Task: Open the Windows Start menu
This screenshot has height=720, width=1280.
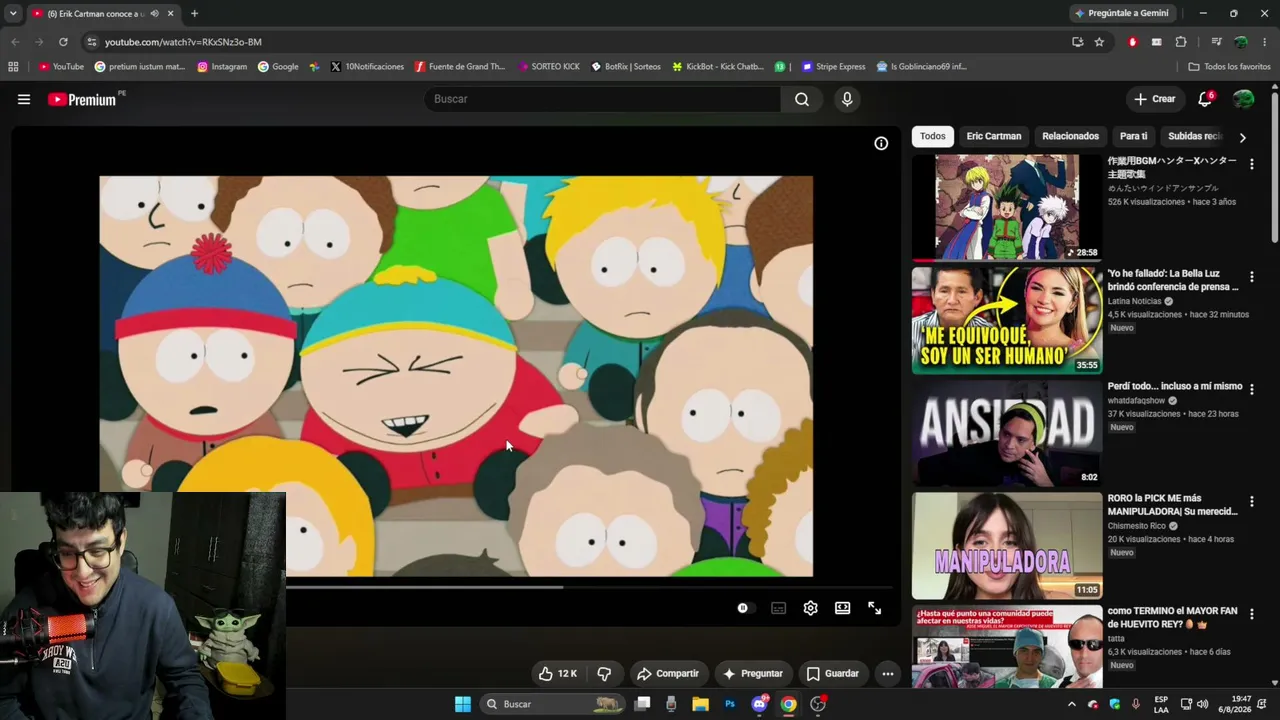Action: (x=463, y=704)
